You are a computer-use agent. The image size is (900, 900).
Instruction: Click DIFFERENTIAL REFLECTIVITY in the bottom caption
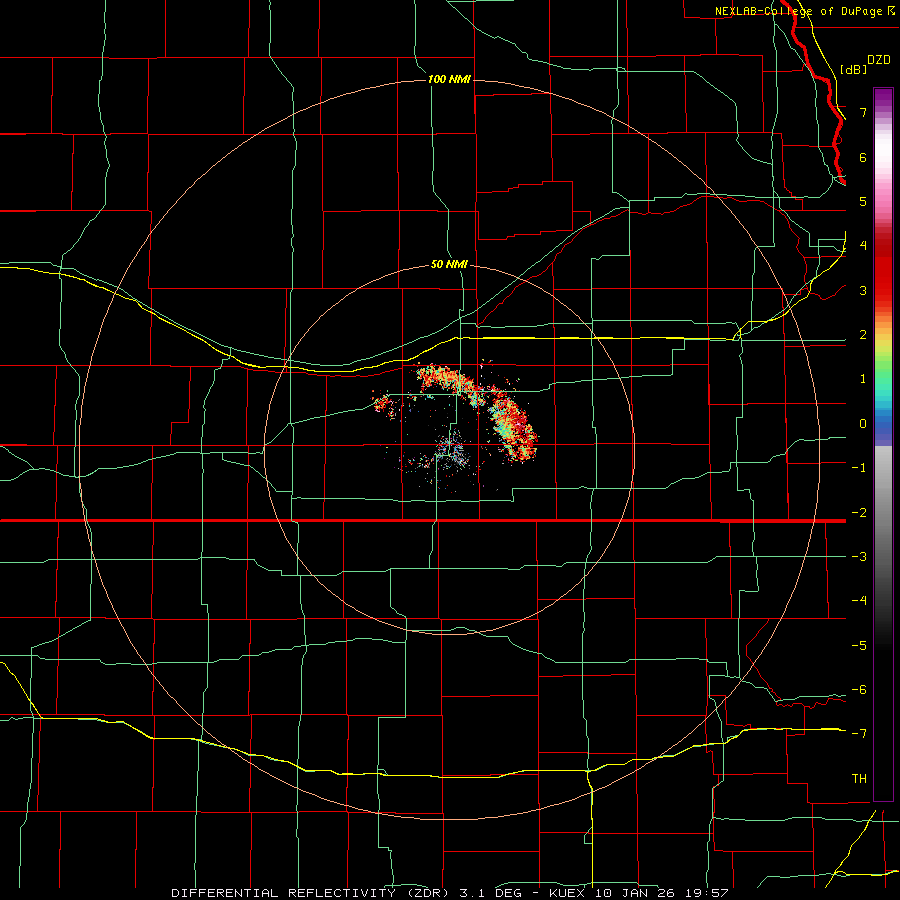[x=284, y=893]
